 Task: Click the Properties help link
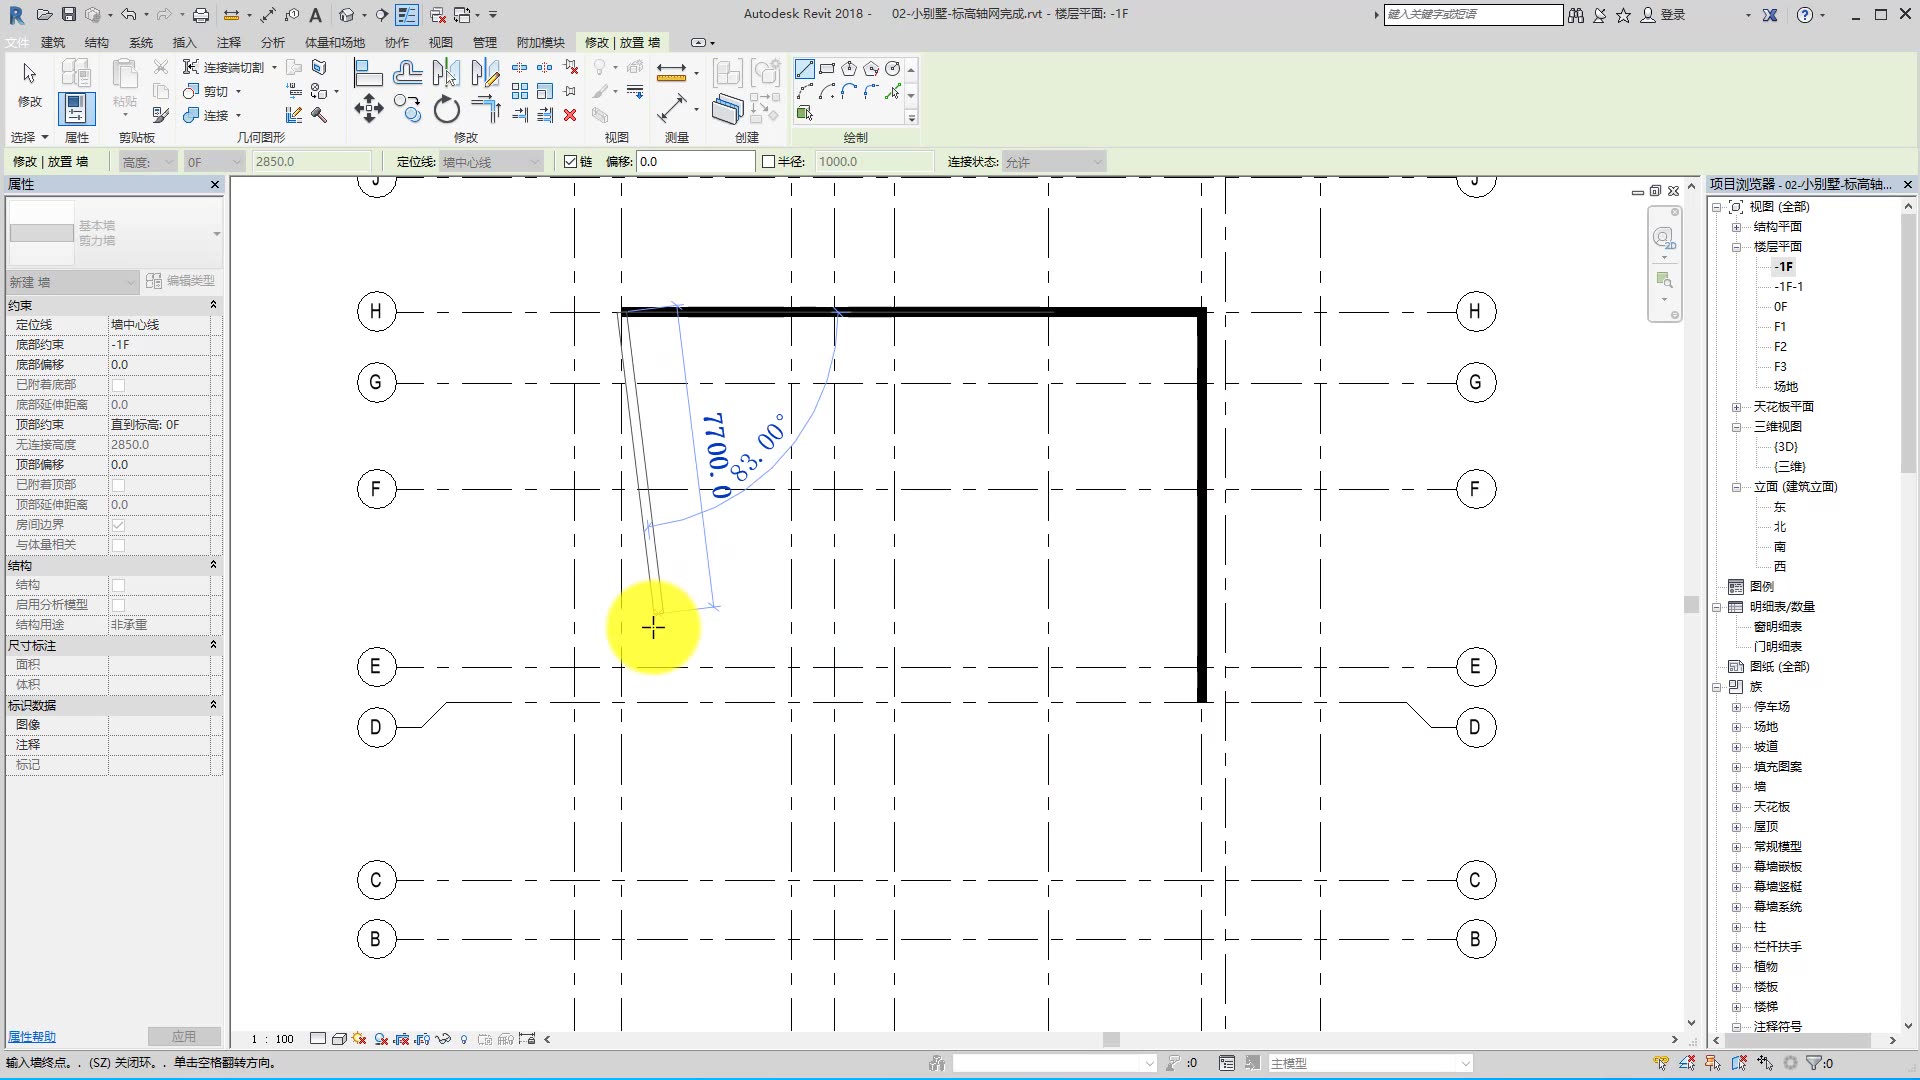point(32,1037)
